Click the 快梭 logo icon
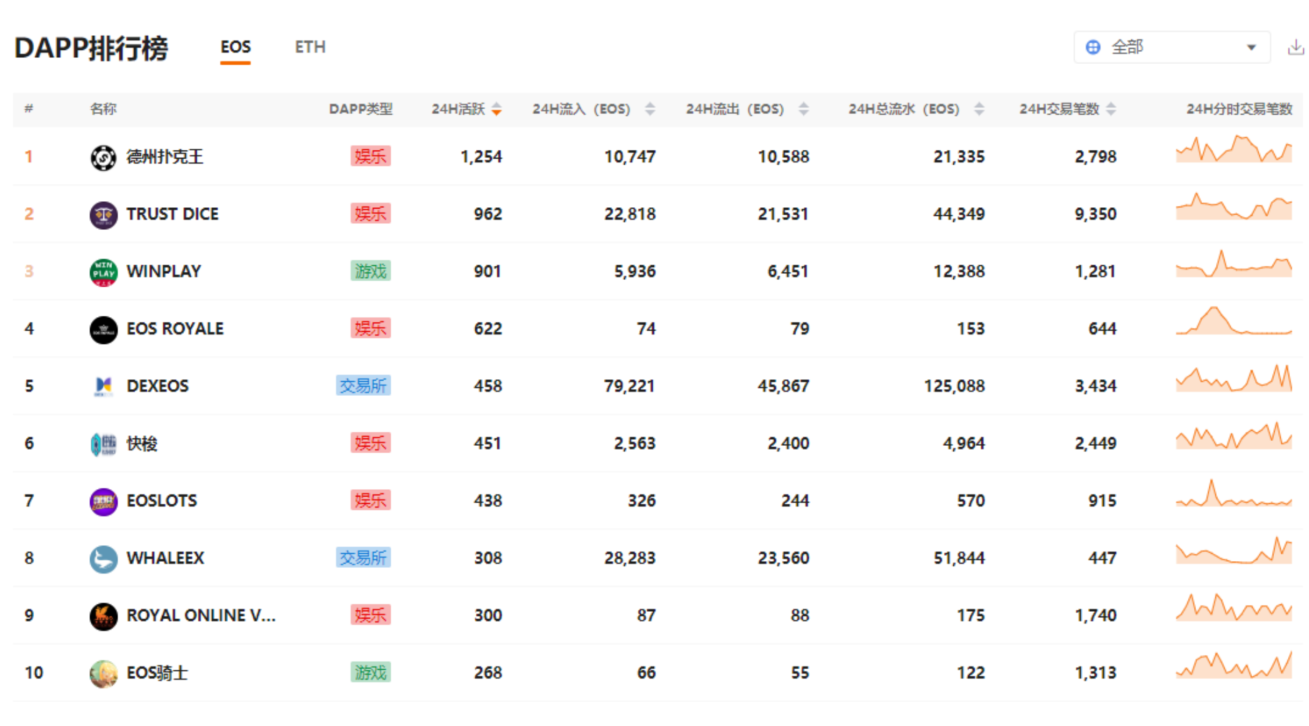Screen dimensions: 1309x726 (103, 444)
